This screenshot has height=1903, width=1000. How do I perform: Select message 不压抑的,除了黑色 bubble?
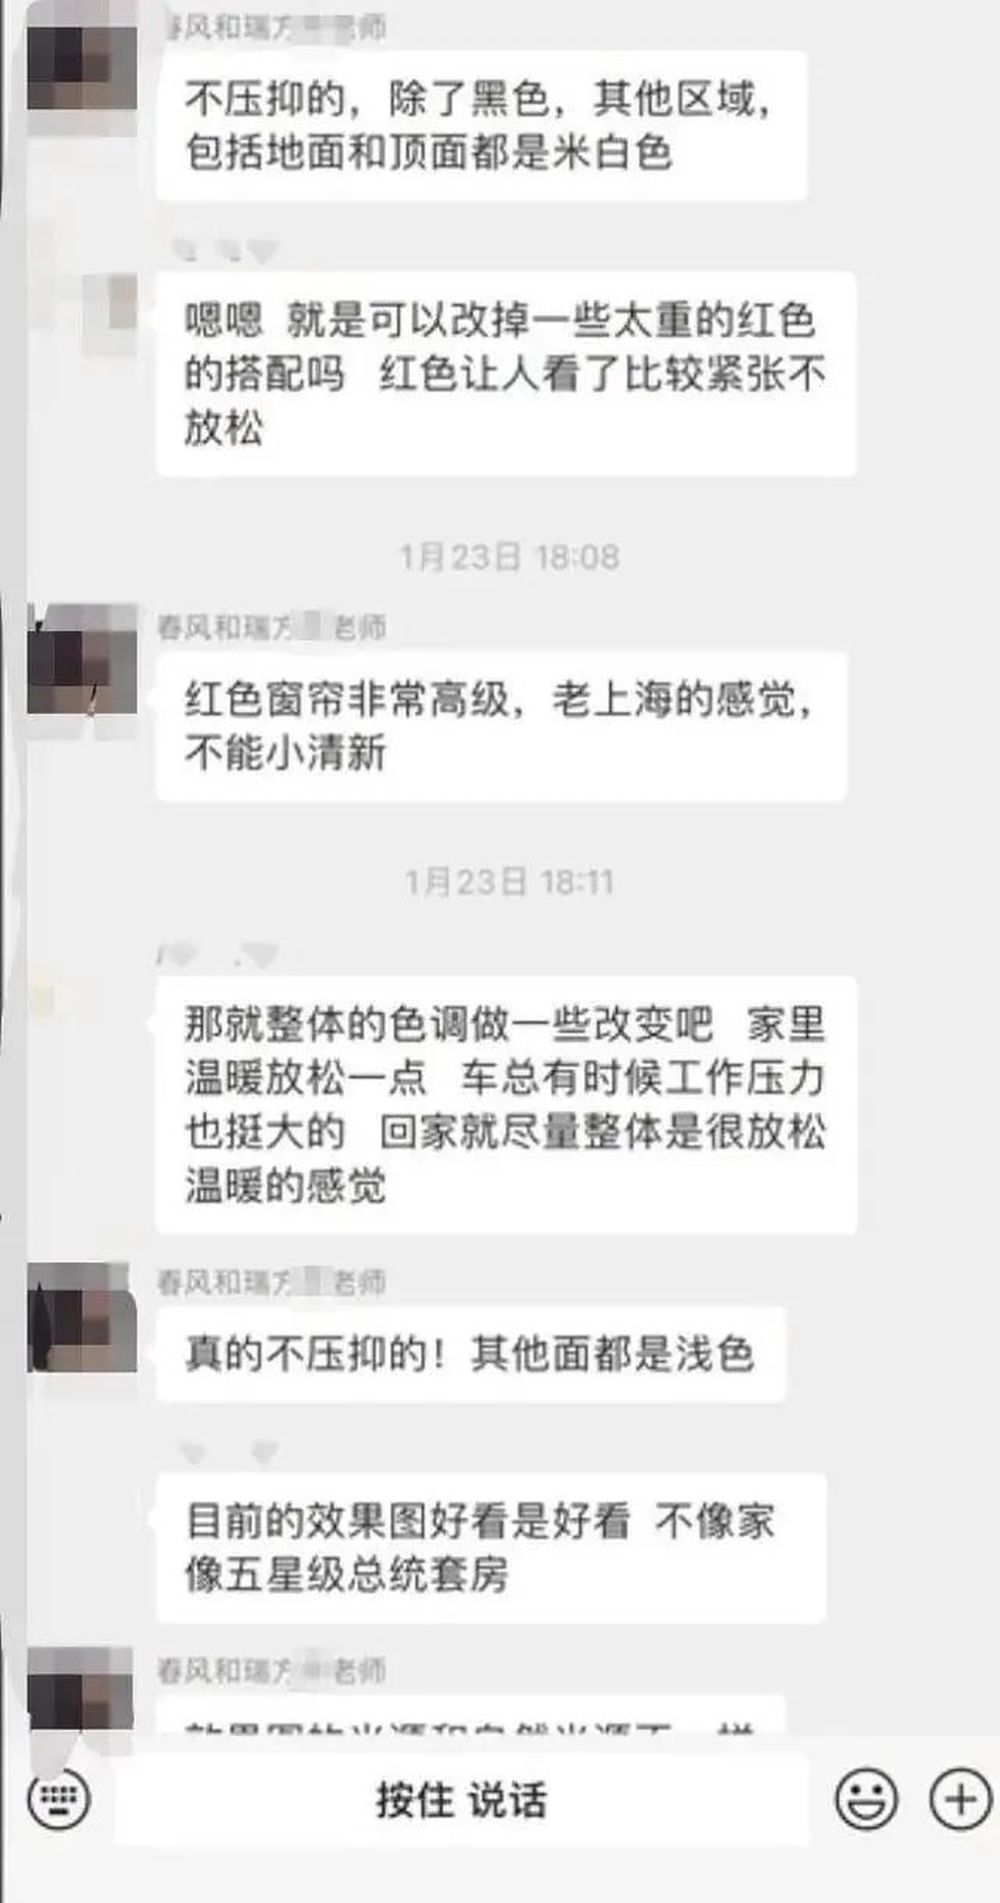click(481, 126)
